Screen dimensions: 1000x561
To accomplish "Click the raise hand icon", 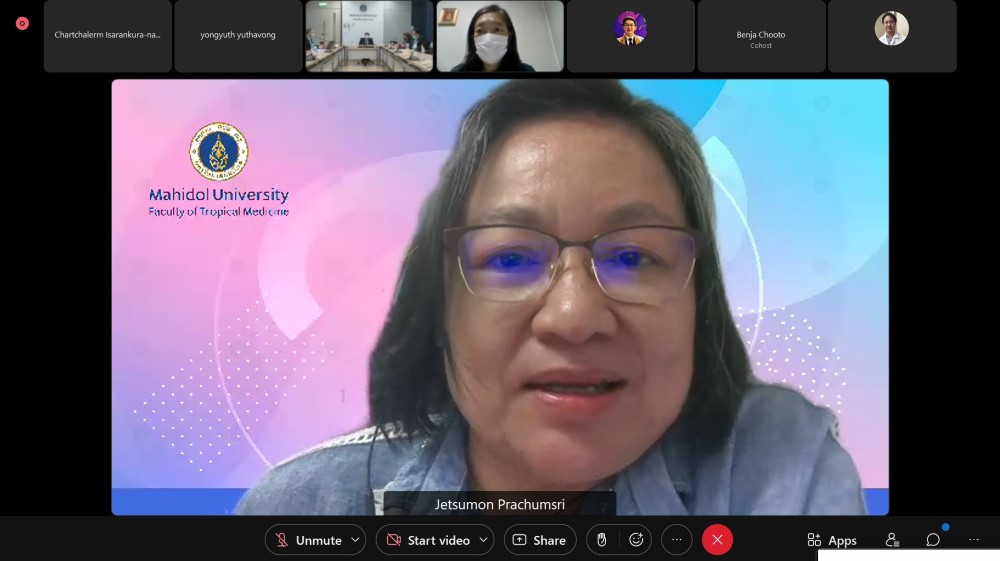I will point(601,540).
